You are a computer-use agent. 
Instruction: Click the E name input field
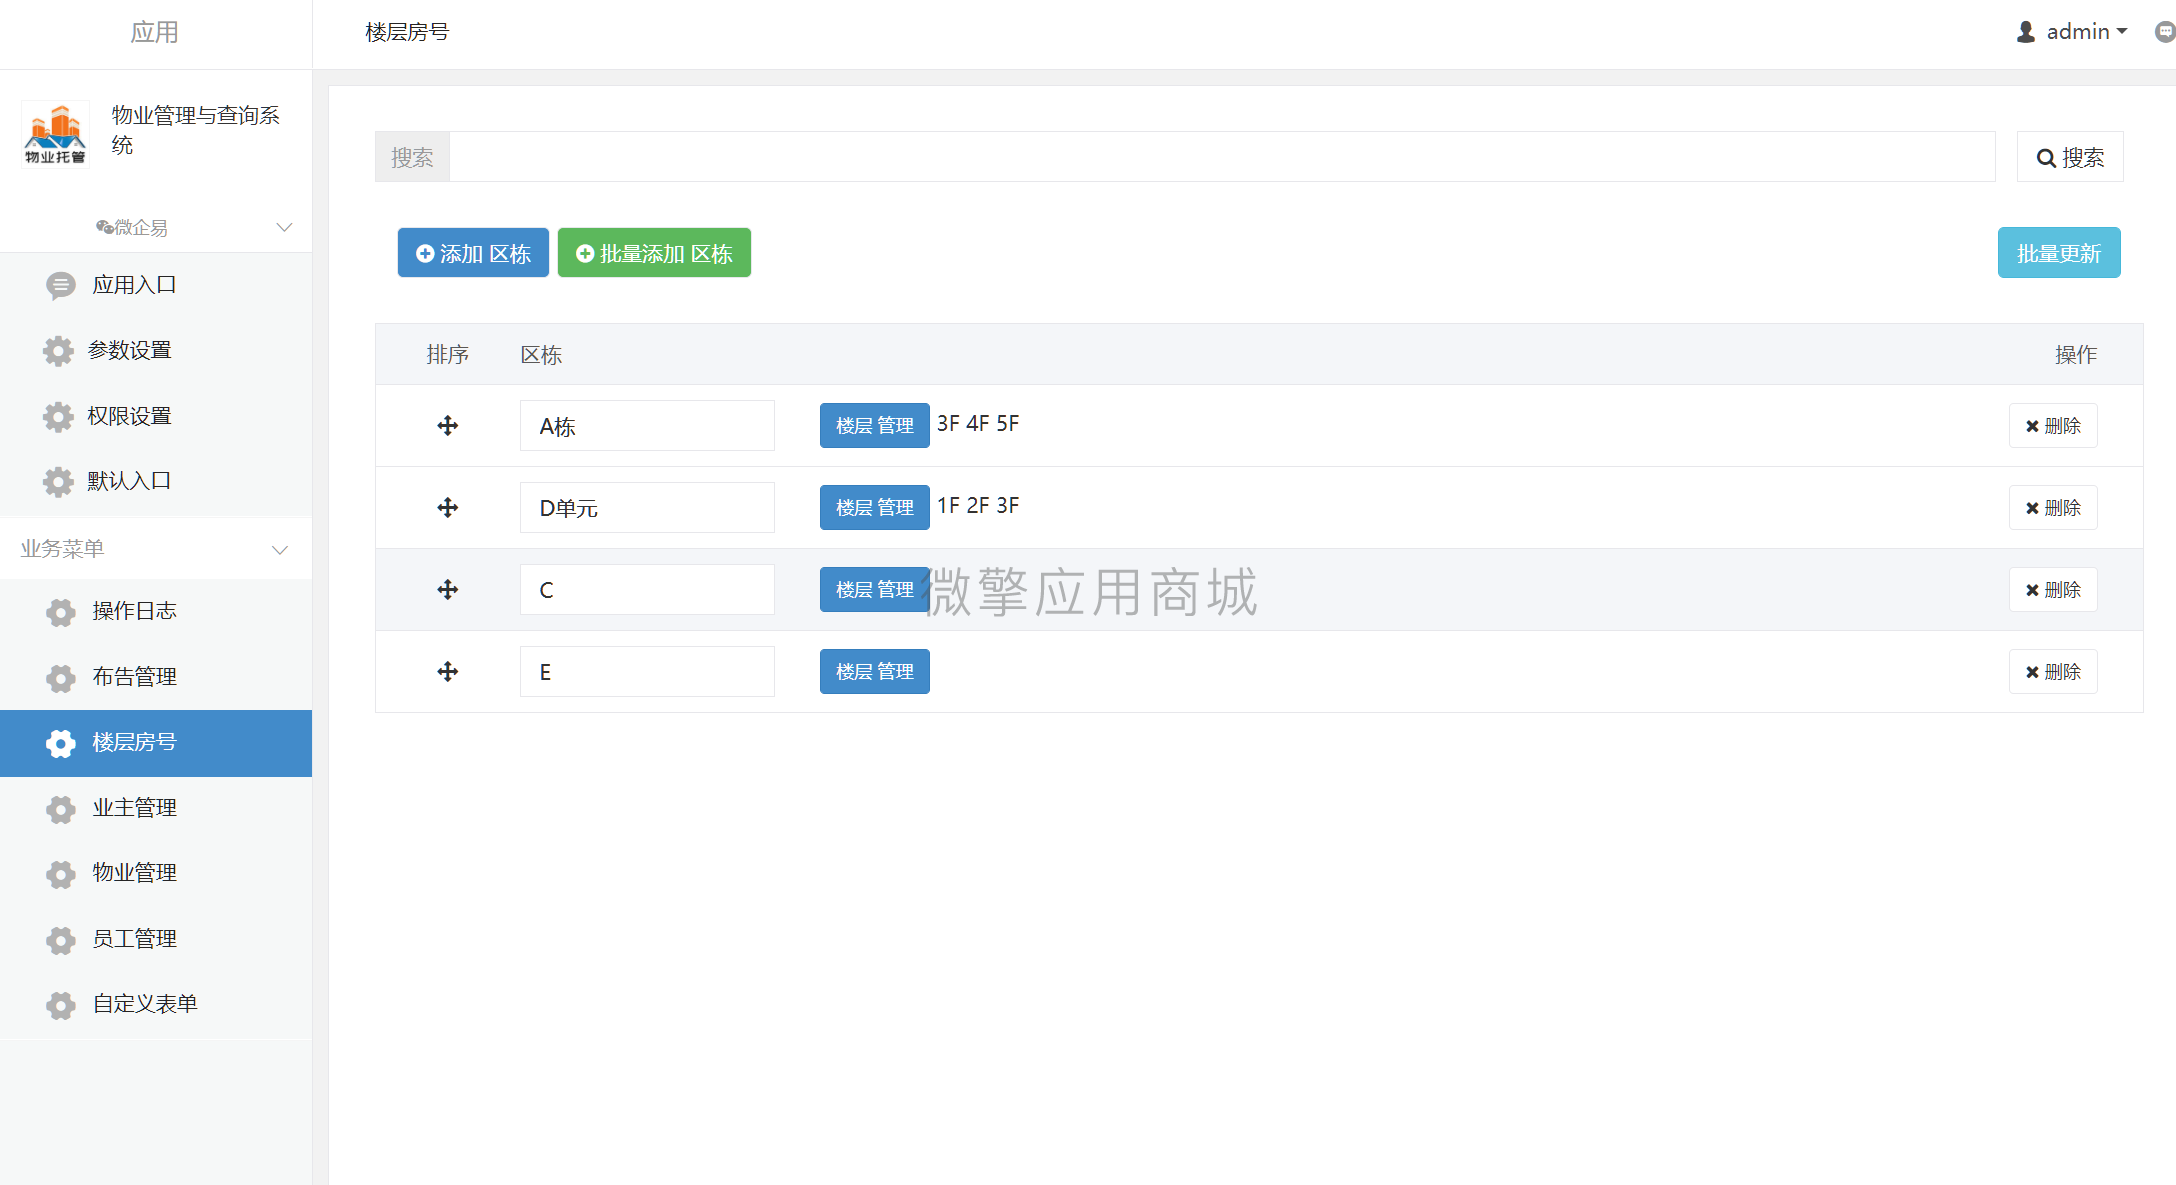647,672
